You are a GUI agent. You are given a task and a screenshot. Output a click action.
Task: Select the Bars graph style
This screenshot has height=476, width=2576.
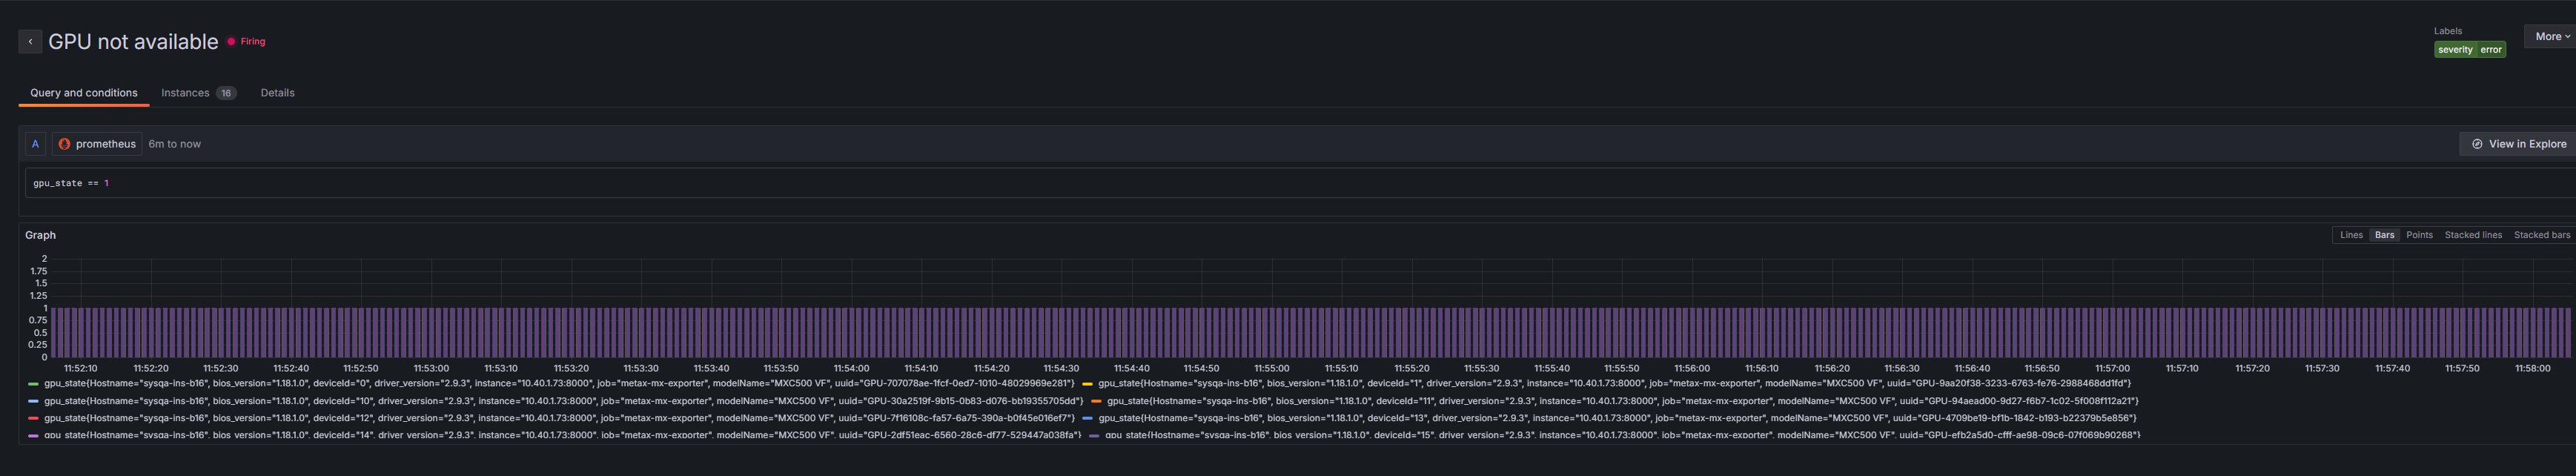coord(2384,235)
